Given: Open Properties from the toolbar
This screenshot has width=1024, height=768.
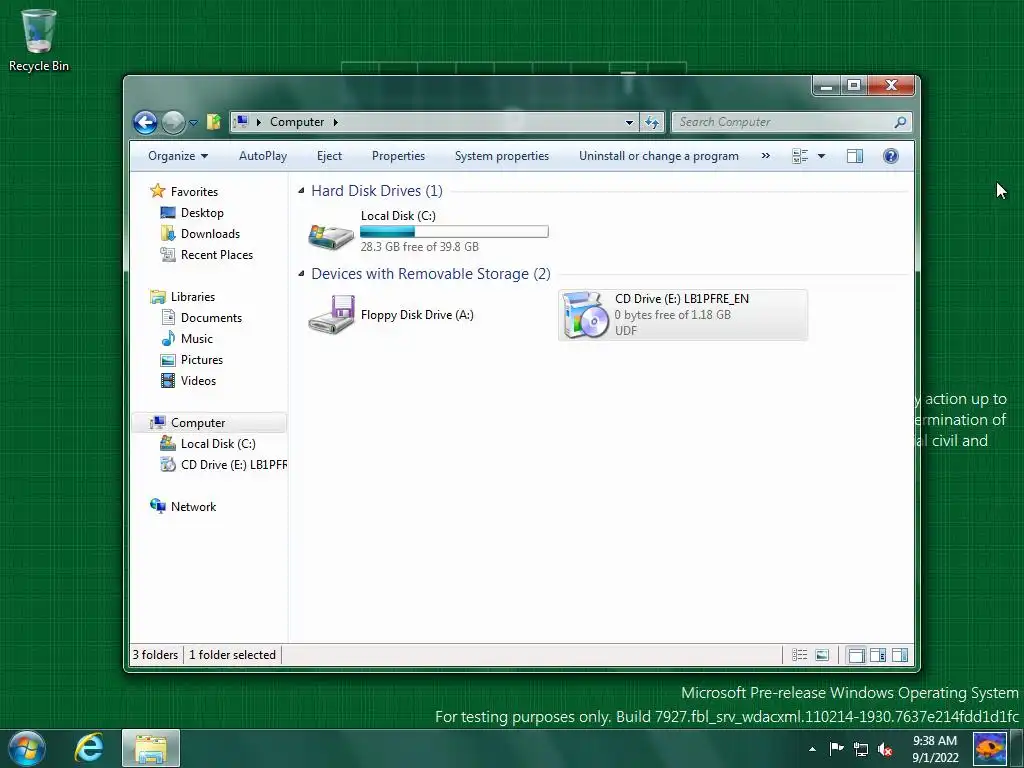Looking at the screenshot, I should tap(398, 156).
